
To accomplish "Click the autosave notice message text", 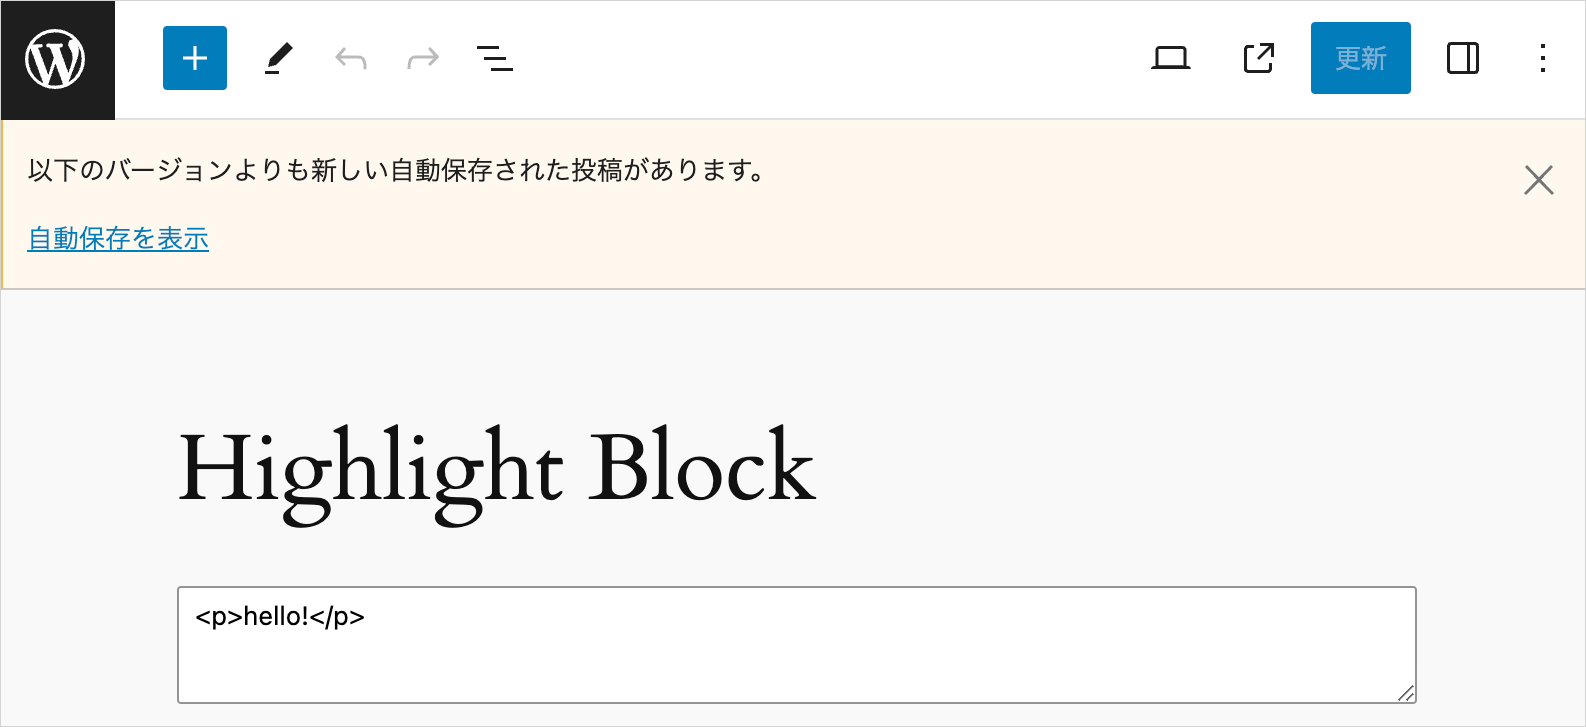I will [x=396, y=171].
